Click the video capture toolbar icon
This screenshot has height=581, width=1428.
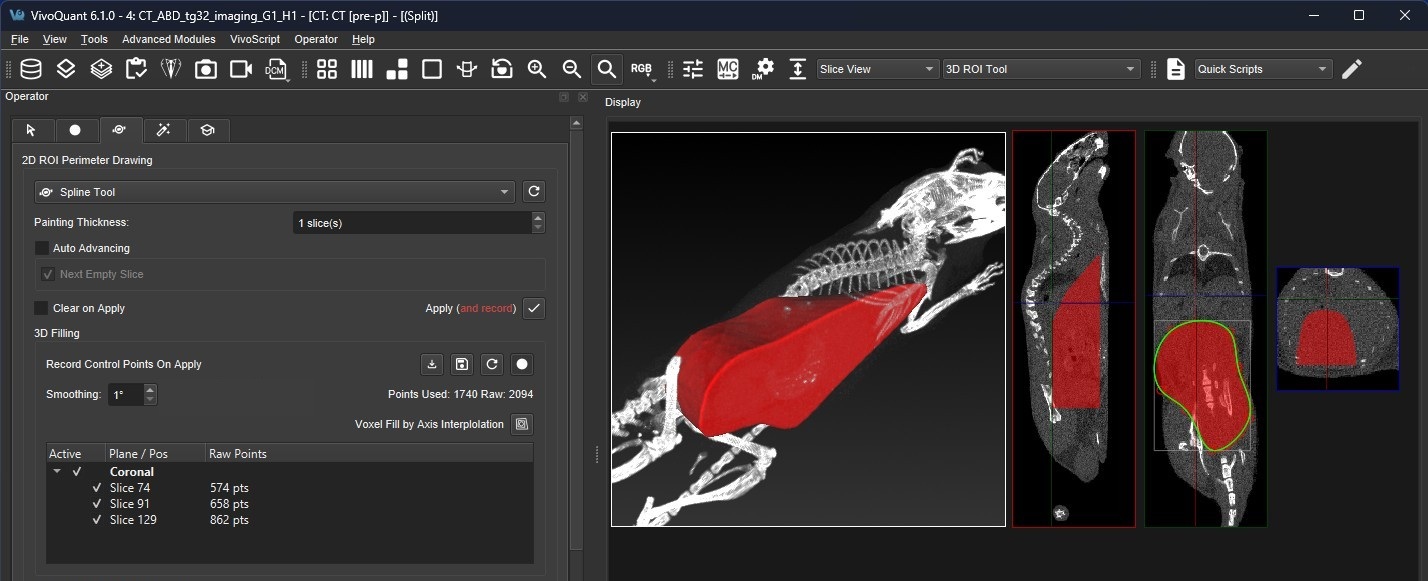coord(241,69)
